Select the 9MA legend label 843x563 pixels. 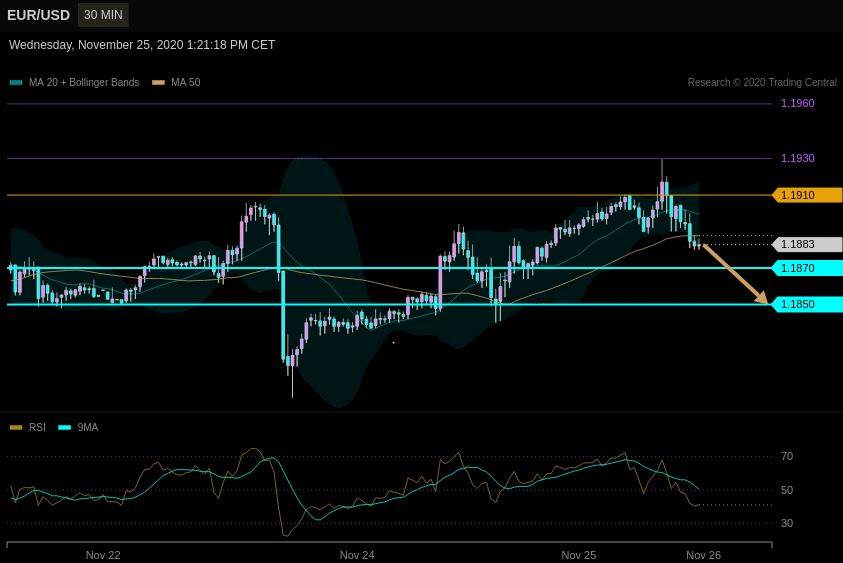click(88, 427)
